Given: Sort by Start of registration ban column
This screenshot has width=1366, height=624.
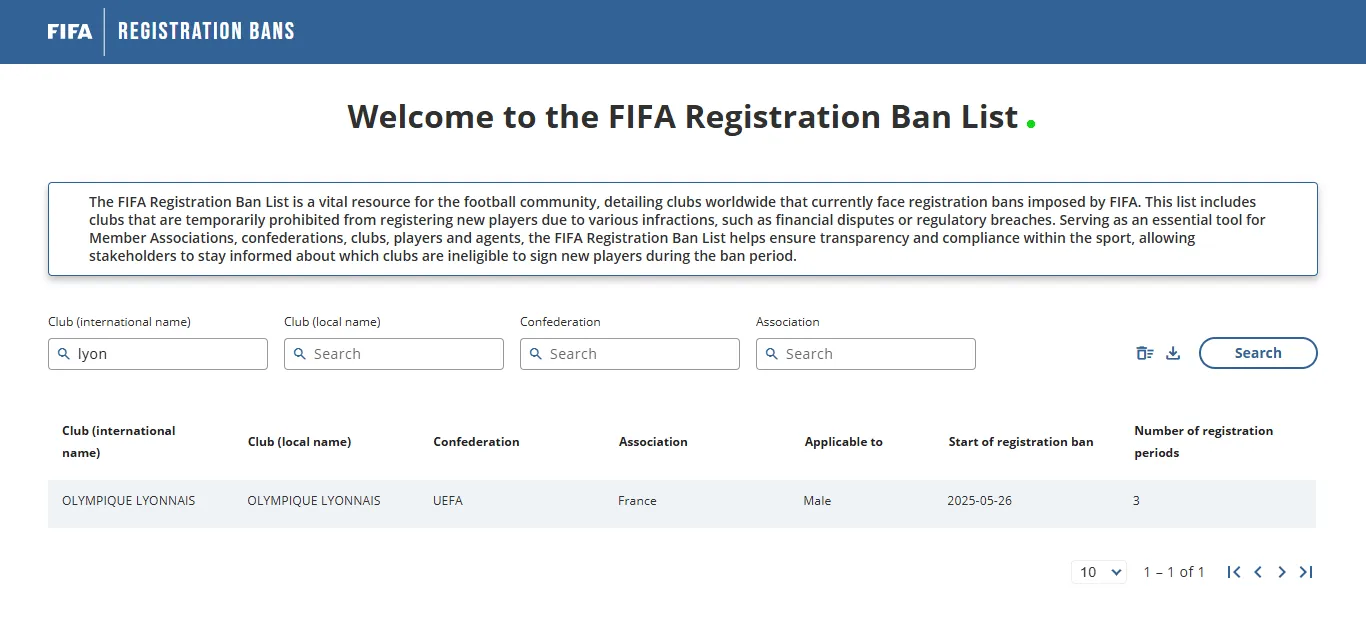Looking at the screenshot, I should point(1021,442).
